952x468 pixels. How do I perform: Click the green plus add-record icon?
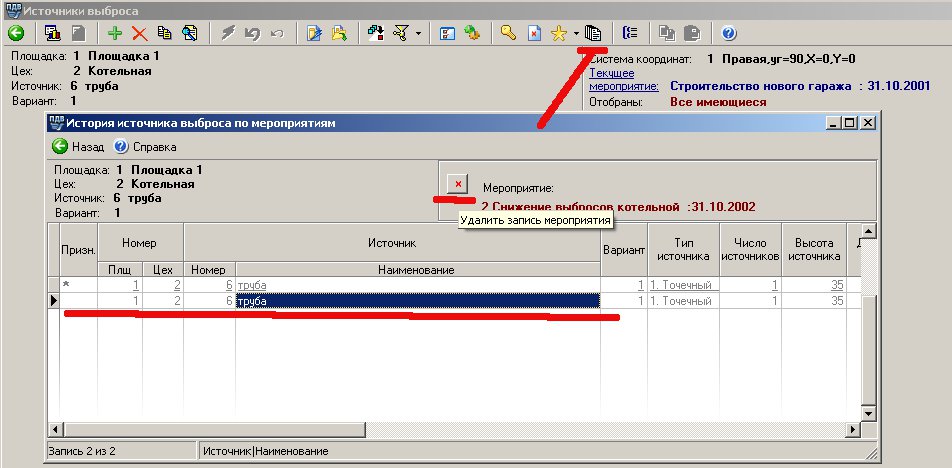pyautogui.click(x=116, y=33)
